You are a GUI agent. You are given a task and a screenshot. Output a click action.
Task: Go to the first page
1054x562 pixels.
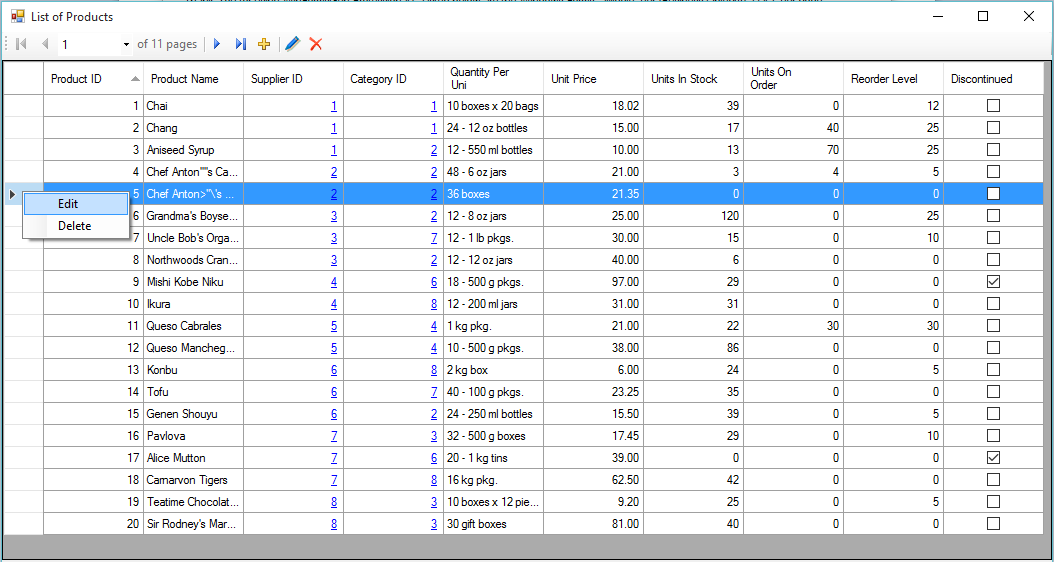tap(21, 44)
